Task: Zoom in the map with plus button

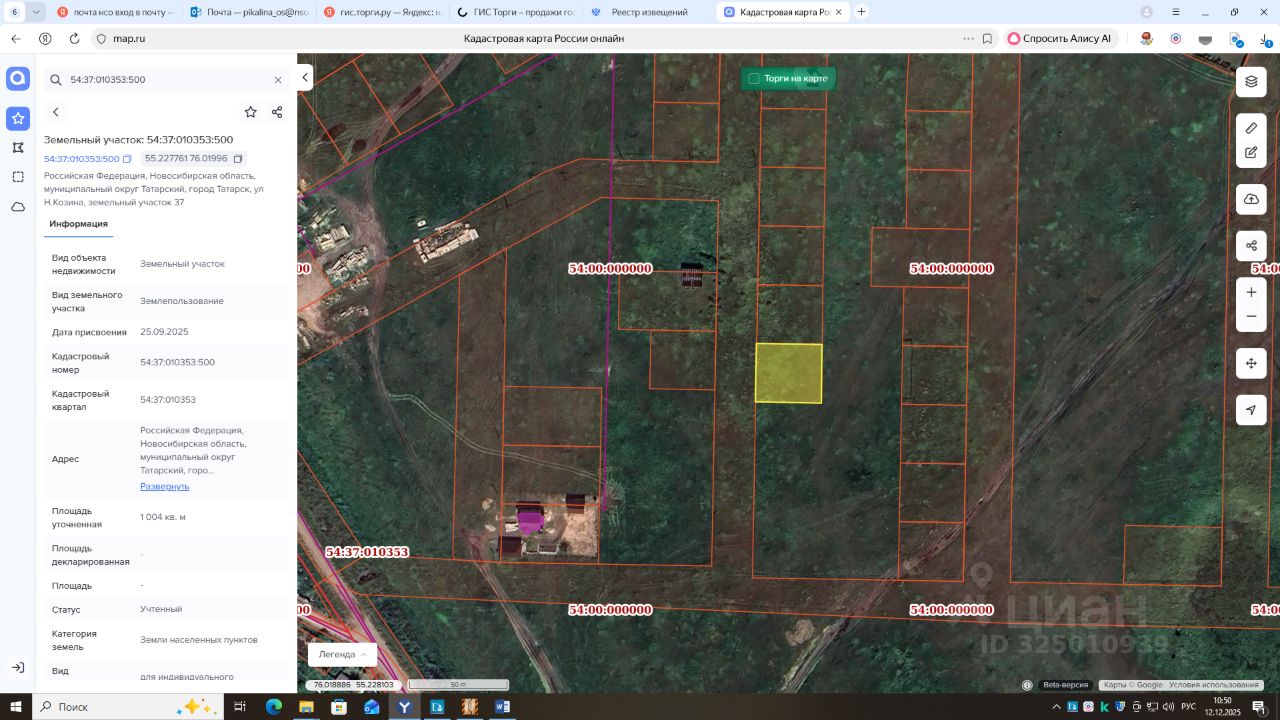Action: [x=1251, y=293]
